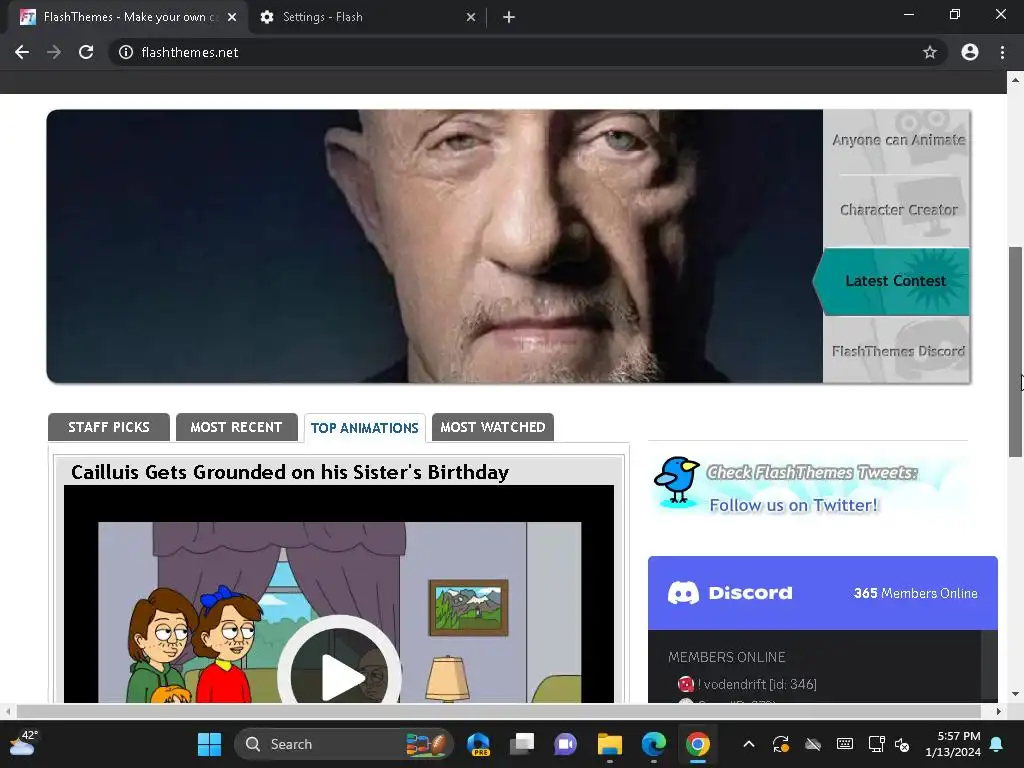The width and height of the screenshot is (1024, 768).
Task: Click the sync refresh tray icon
Action: (x=781, y=744)
